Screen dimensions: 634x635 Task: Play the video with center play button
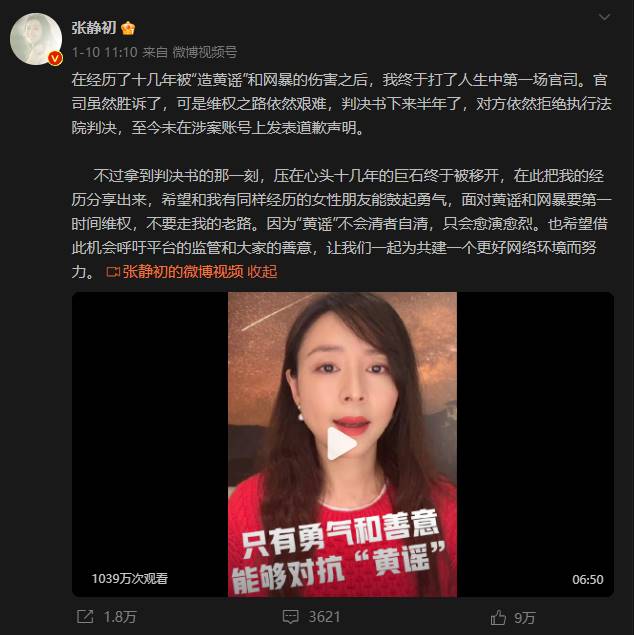[341, 443]
